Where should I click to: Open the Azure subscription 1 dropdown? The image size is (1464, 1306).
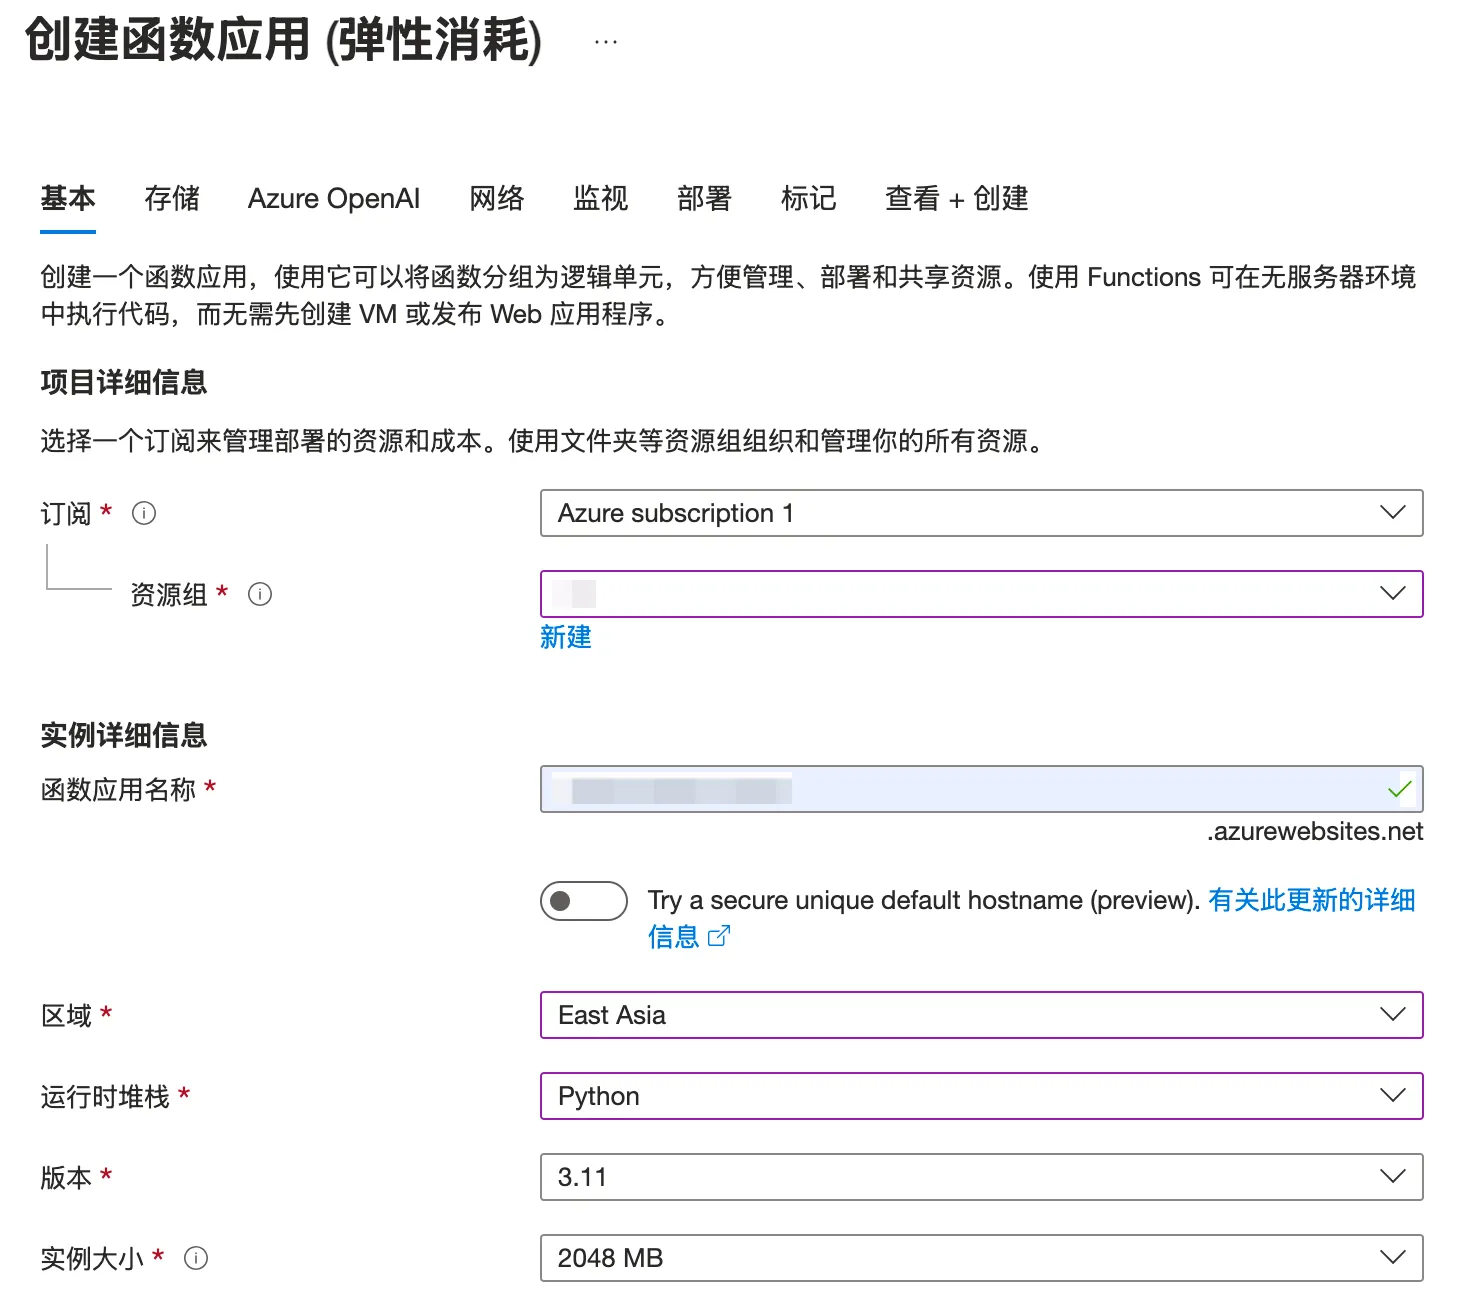980,513
